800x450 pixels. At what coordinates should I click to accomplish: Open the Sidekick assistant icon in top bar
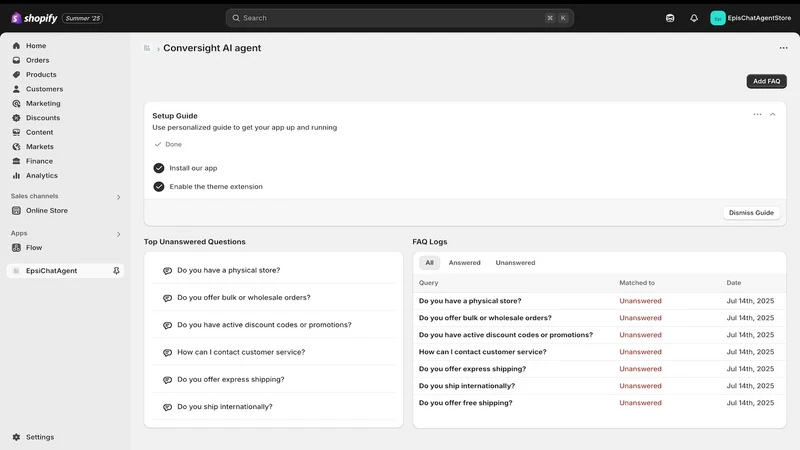(x=670, y=18)
